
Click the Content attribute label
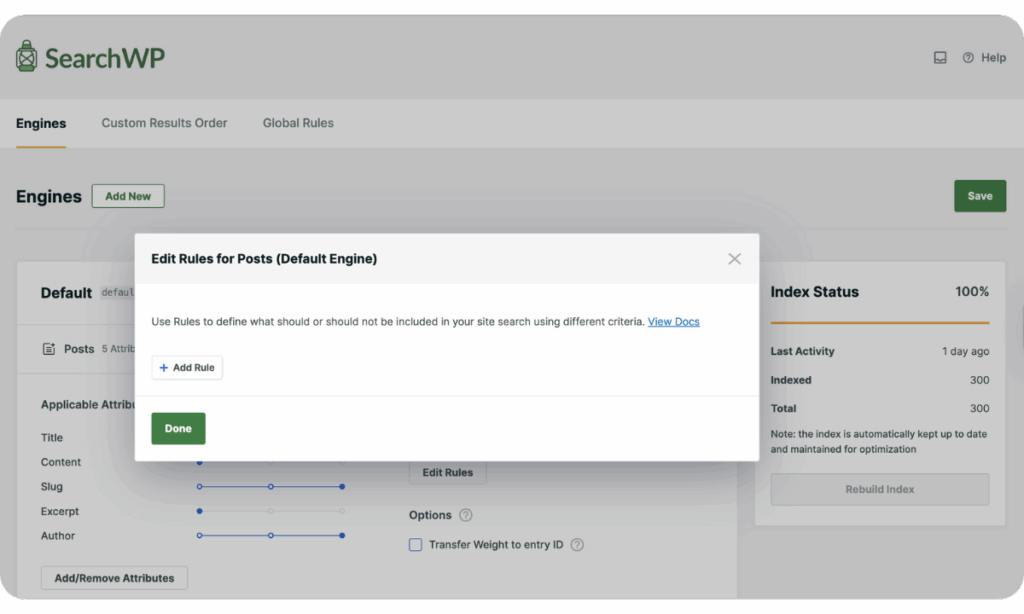point(61,462)
